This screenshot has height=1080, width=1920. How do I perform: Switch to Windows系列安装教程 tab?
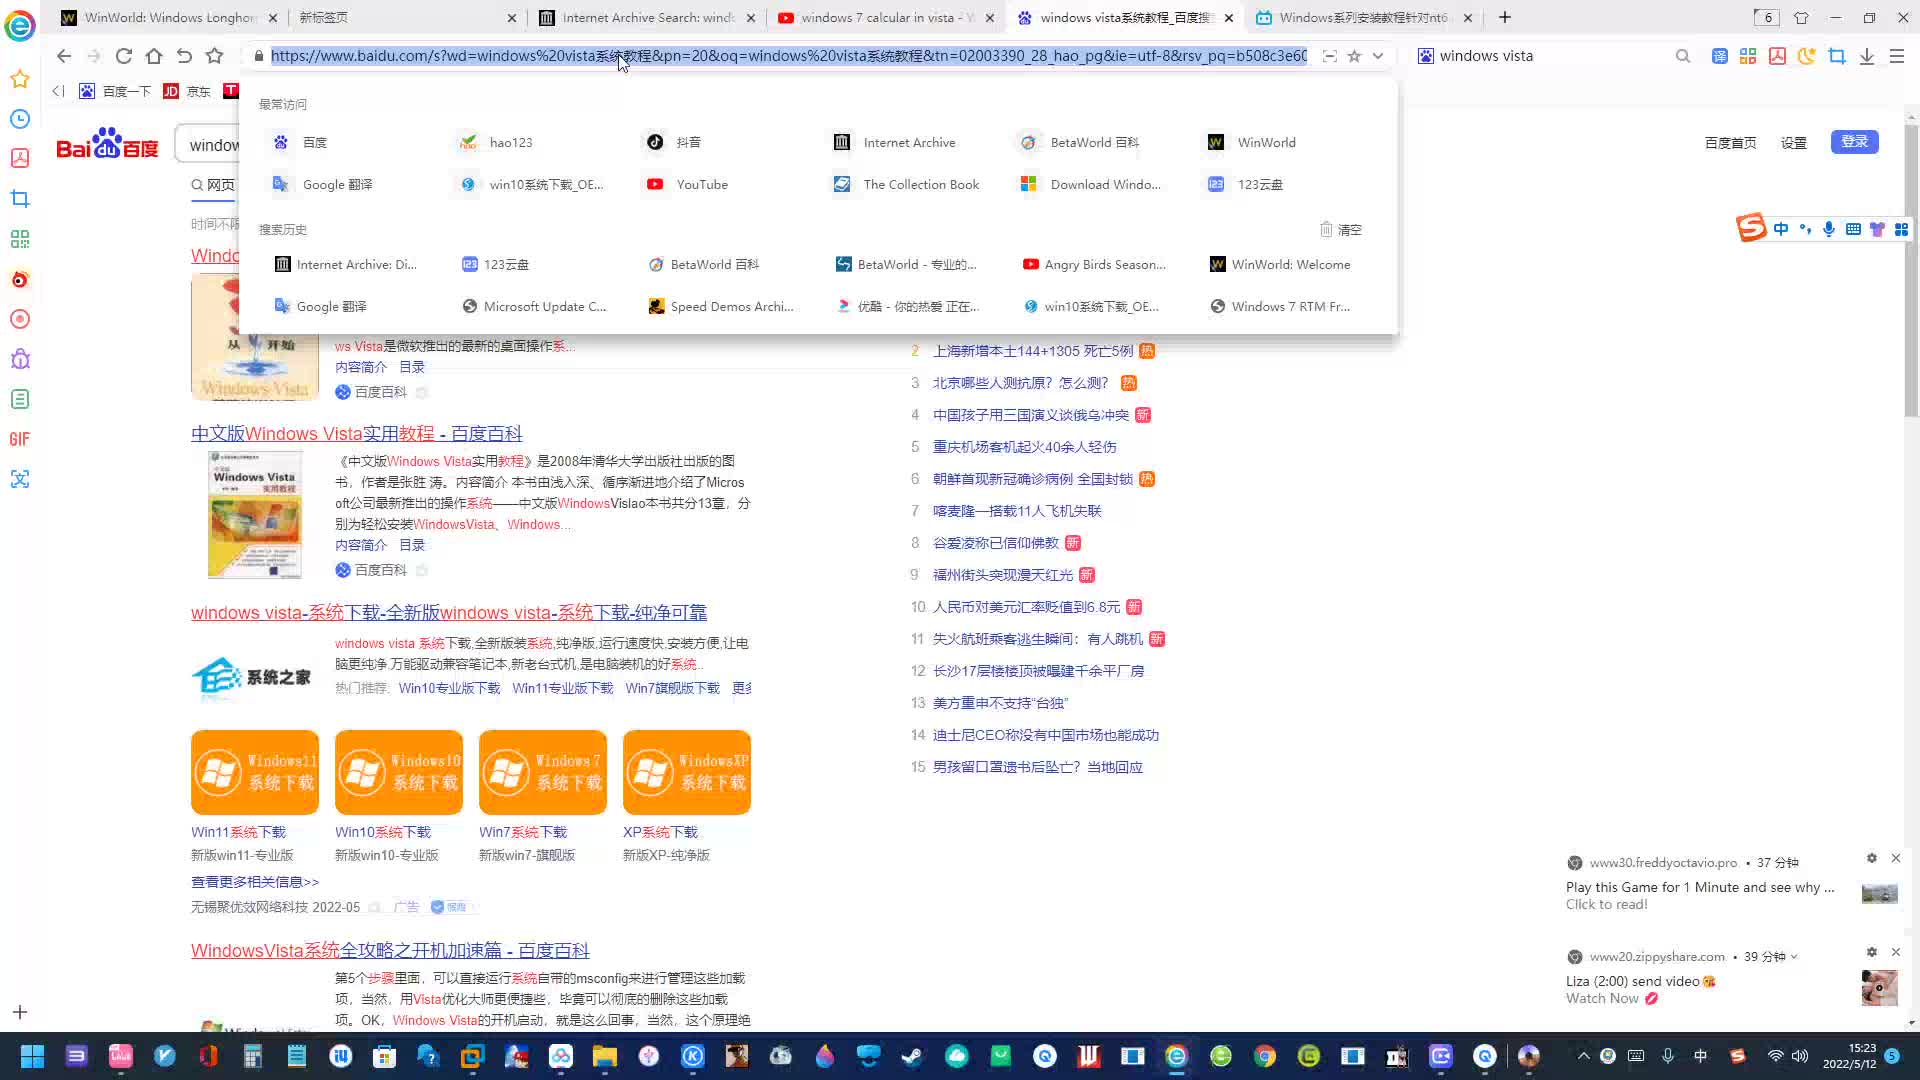(1362, 17)
